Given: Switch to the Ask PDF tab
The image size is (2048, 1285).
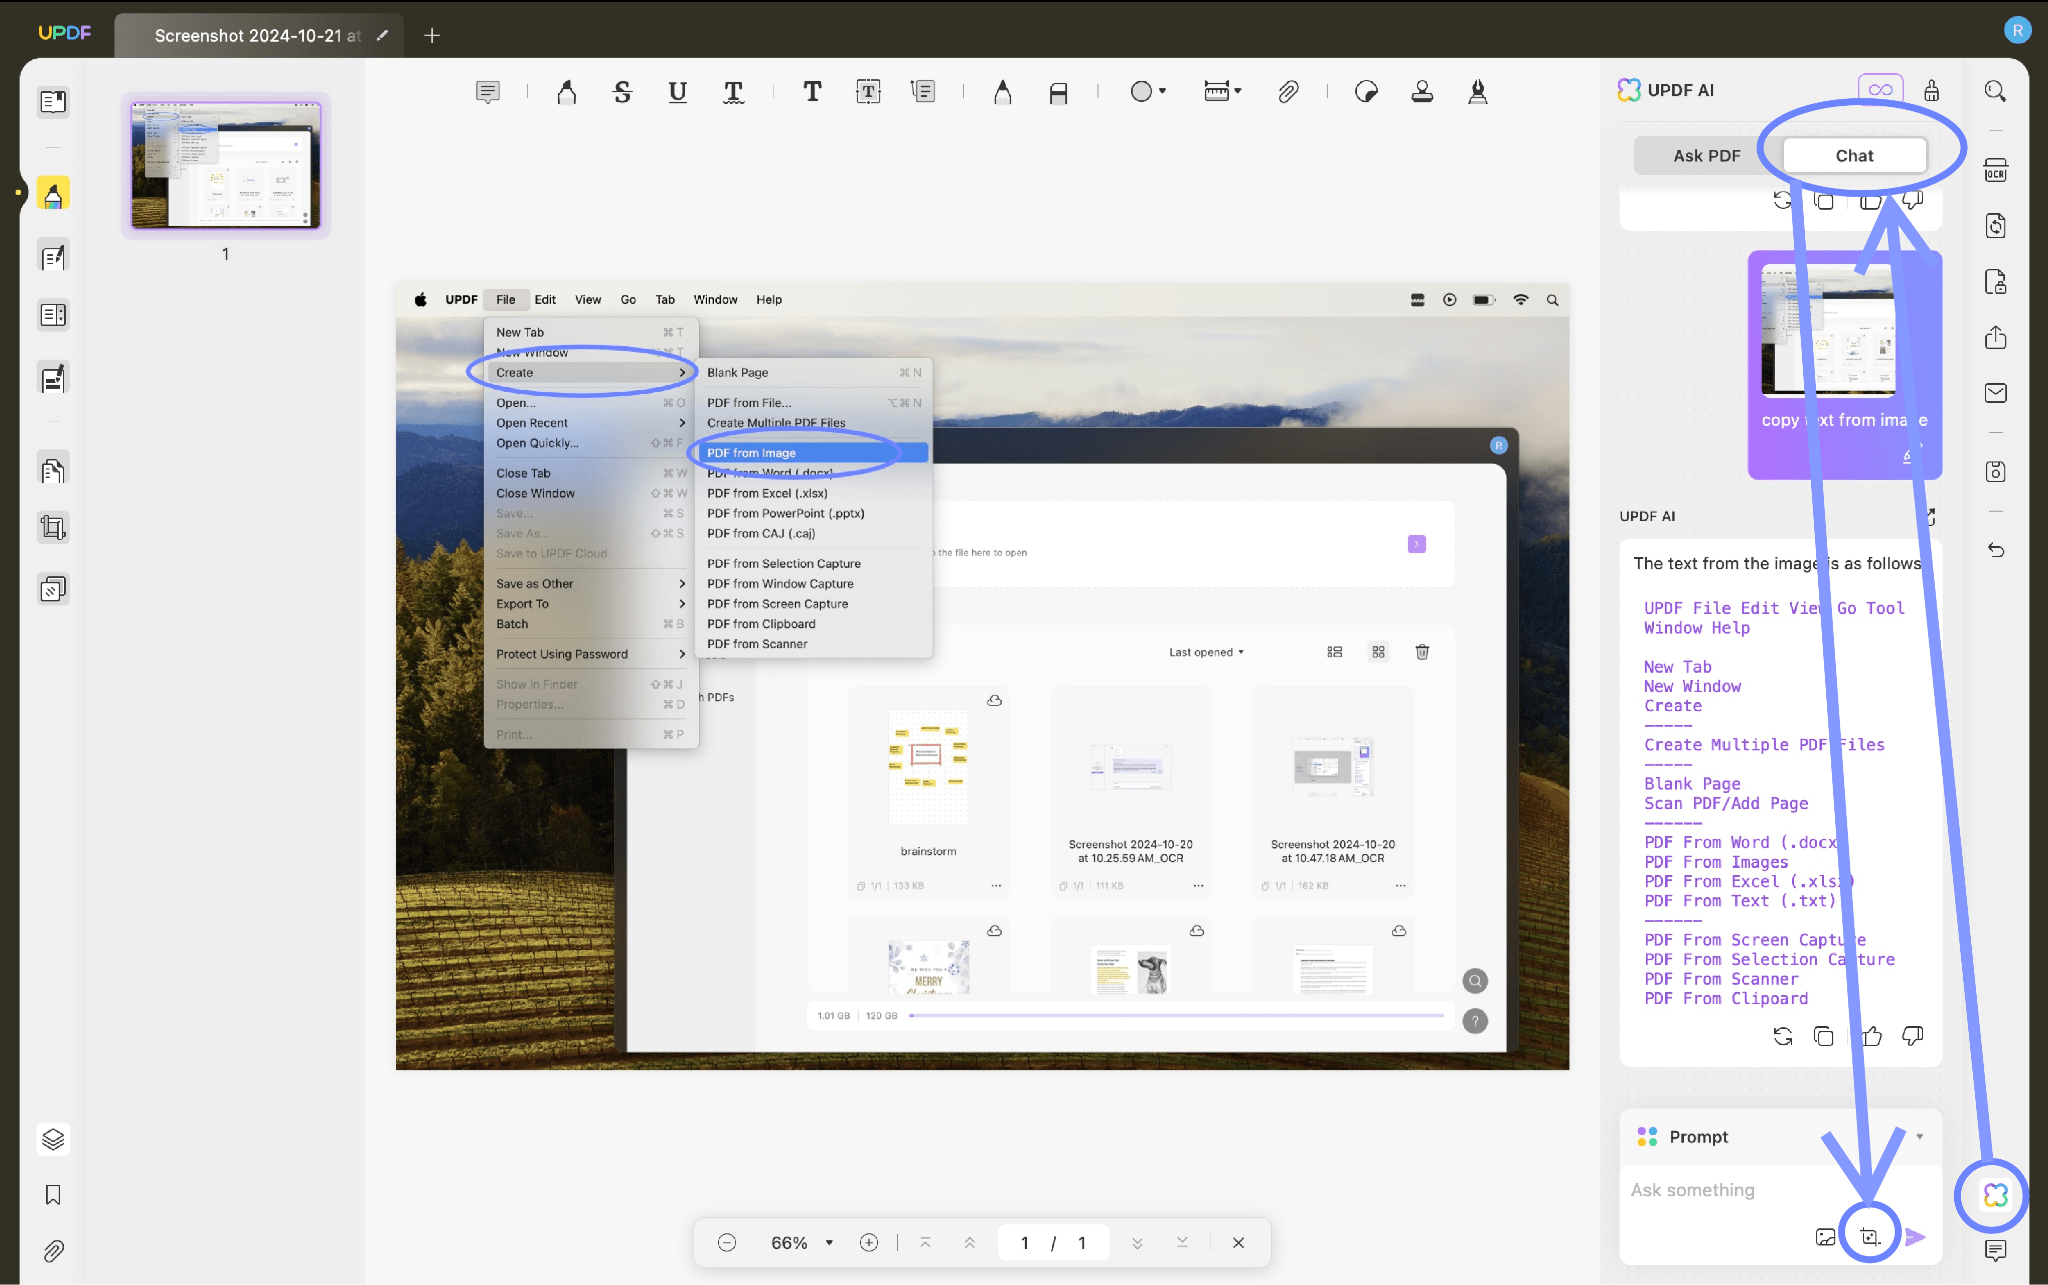Looking at the screenshot, I should pyautogui.click(x=1707, y=156).
